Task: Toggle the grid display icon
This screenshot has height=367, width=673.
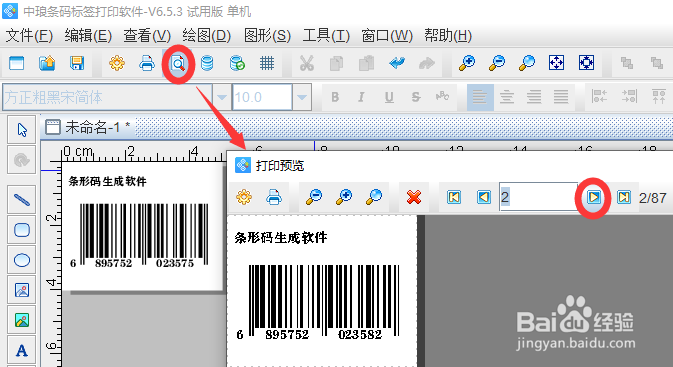Action: coord(267,63)
